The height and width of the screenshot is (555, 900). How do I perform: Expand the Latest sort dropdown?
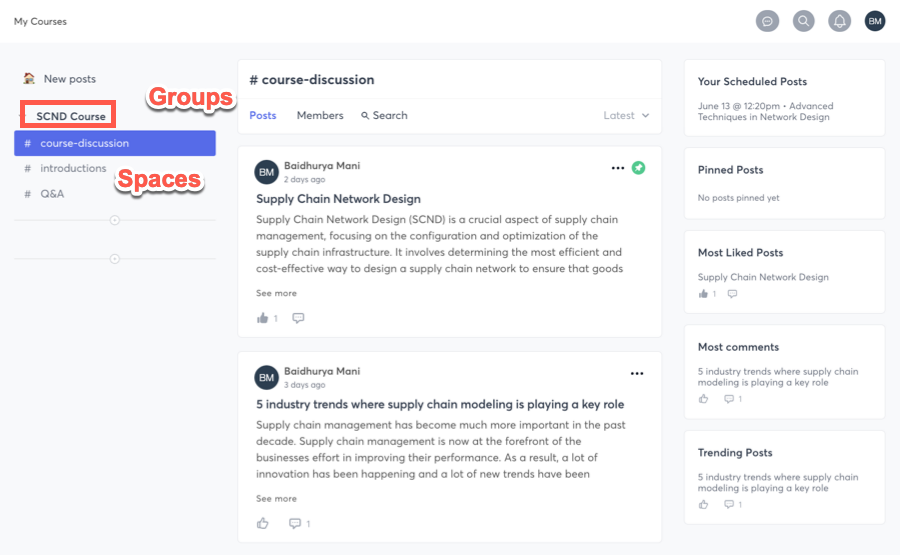[x=626, y=115]
